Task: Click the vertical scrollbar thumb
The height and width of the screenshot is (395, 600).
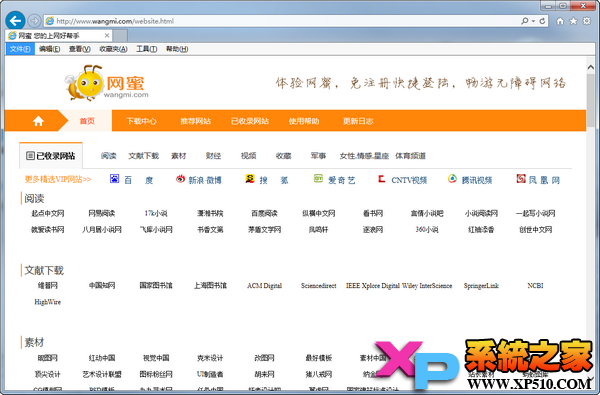Action: [591, 100]
